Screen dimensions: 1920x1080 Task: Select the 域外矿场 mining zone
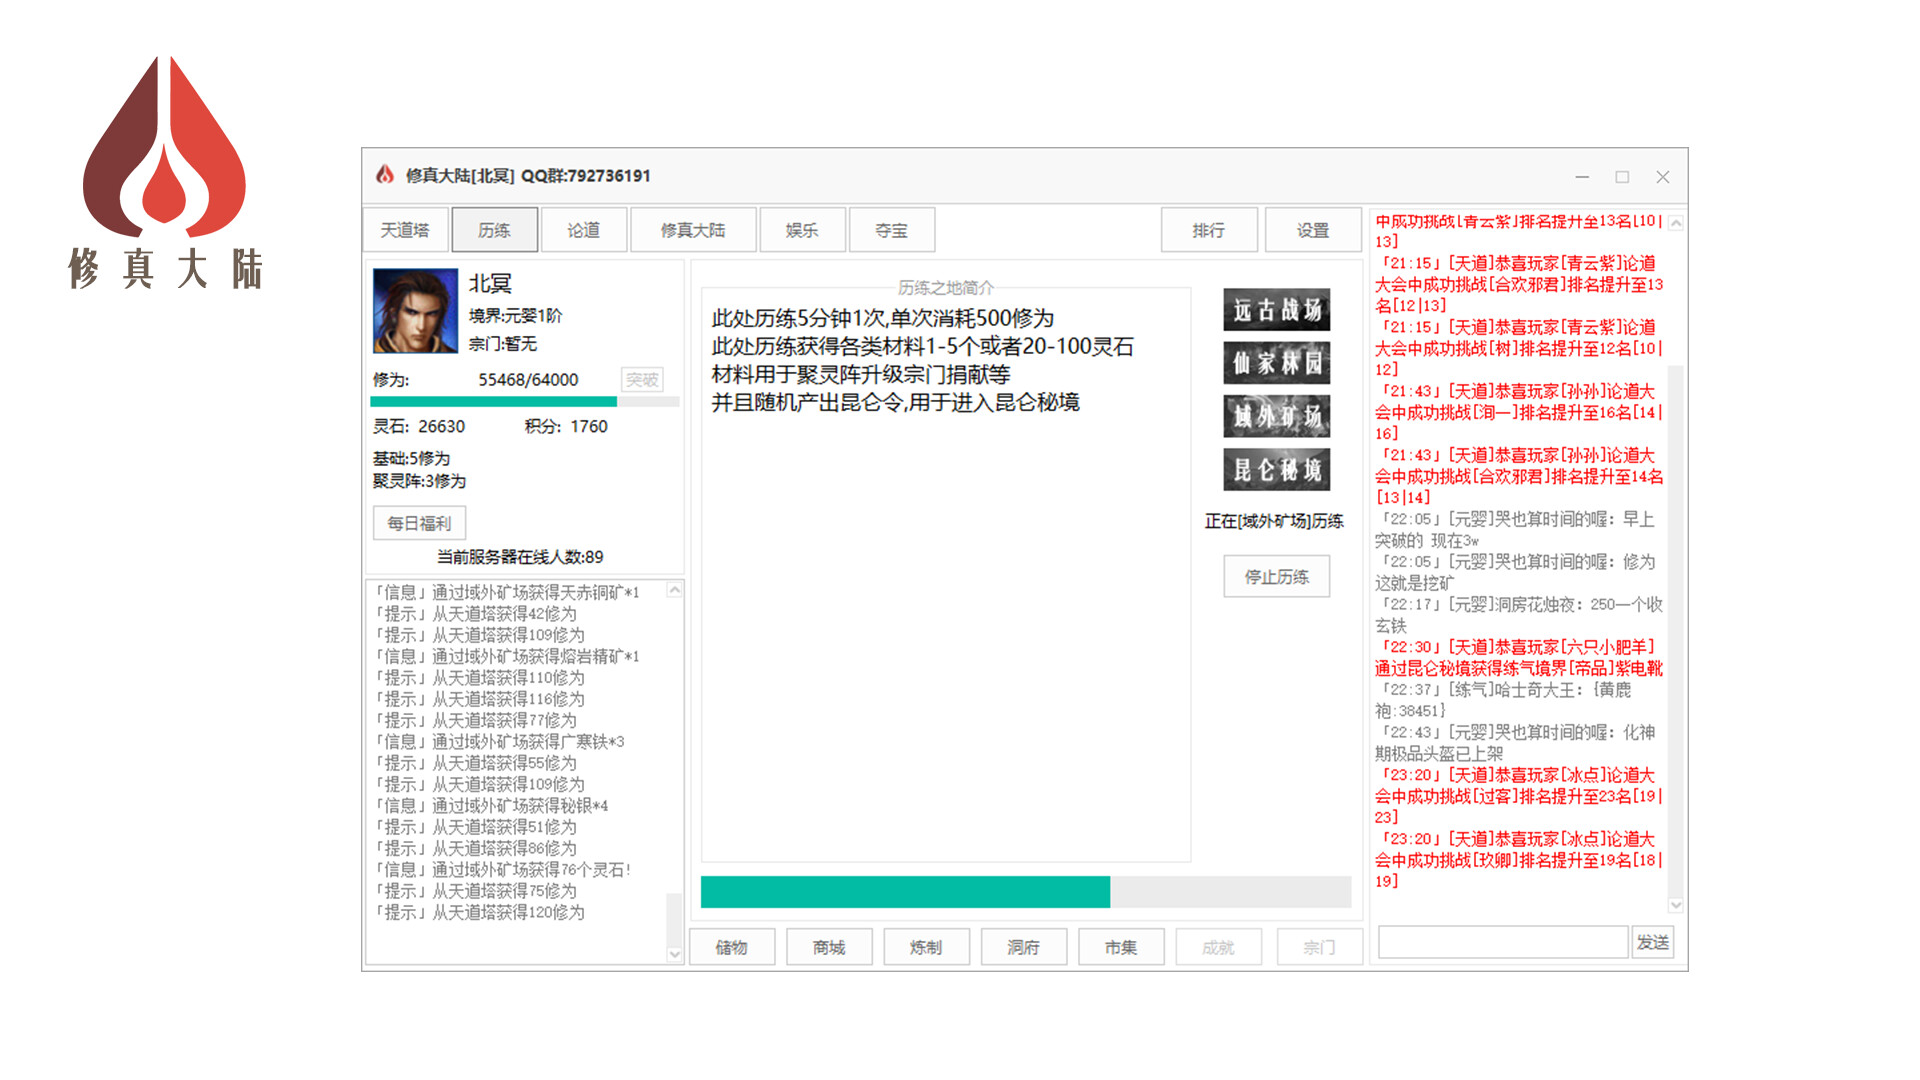(1277, 417)
